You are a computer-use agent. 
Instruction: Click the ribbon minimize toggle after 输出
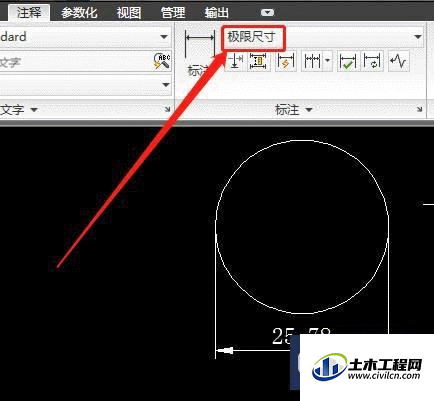click(x=267, y=13)
